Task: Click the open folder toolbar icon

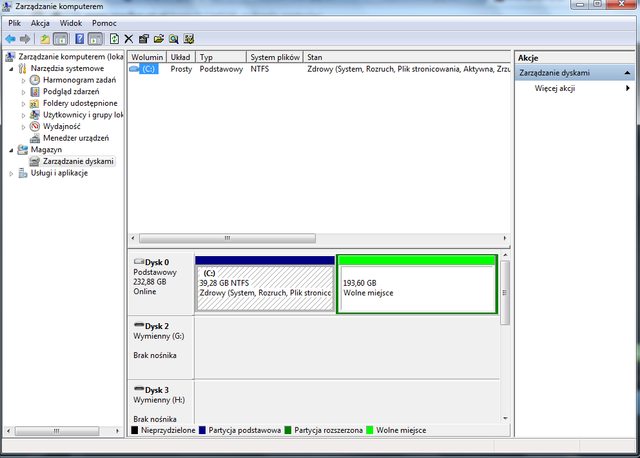Action: [159, 39]
